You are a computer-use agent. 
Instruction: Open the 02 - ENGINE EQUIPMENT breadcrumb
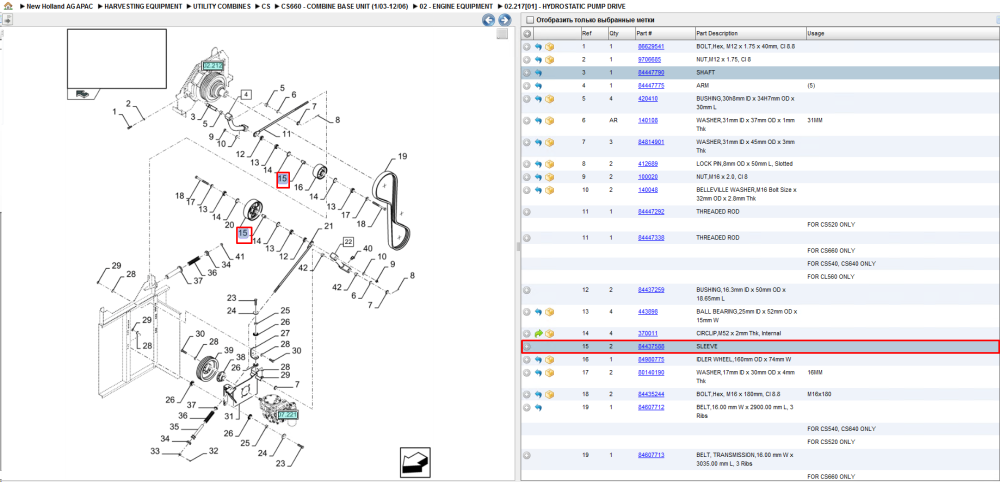[x=455, y=6]
